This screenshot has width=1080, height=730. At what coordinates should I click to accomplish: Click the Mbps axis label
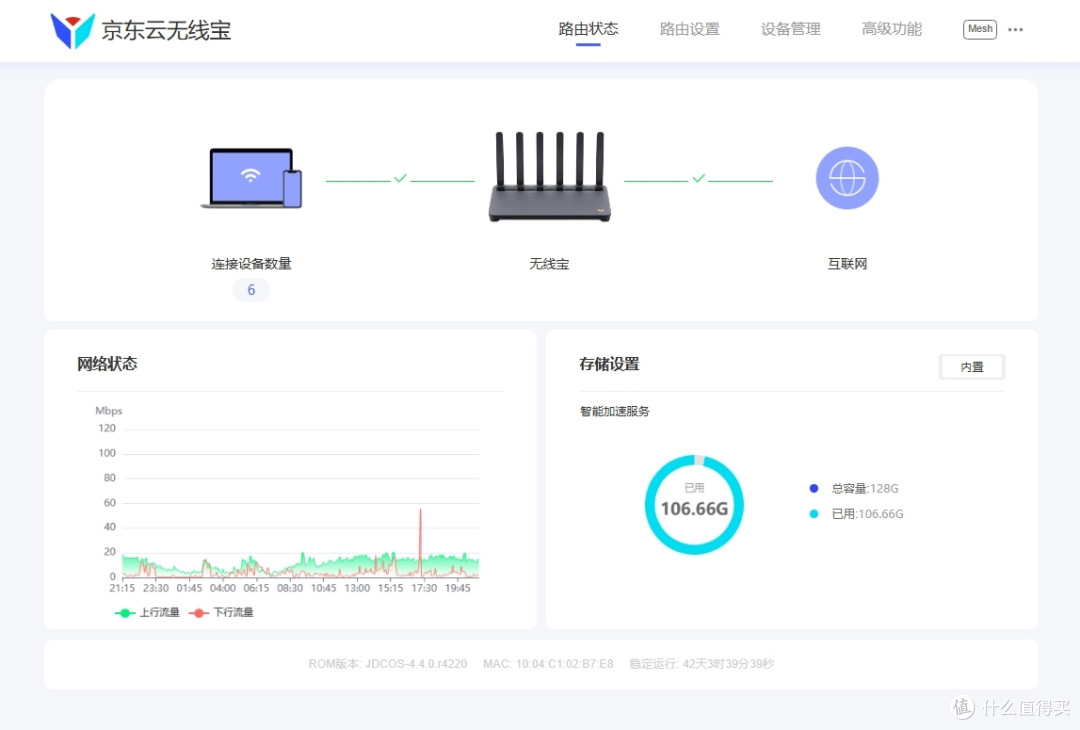pos(109,410)
